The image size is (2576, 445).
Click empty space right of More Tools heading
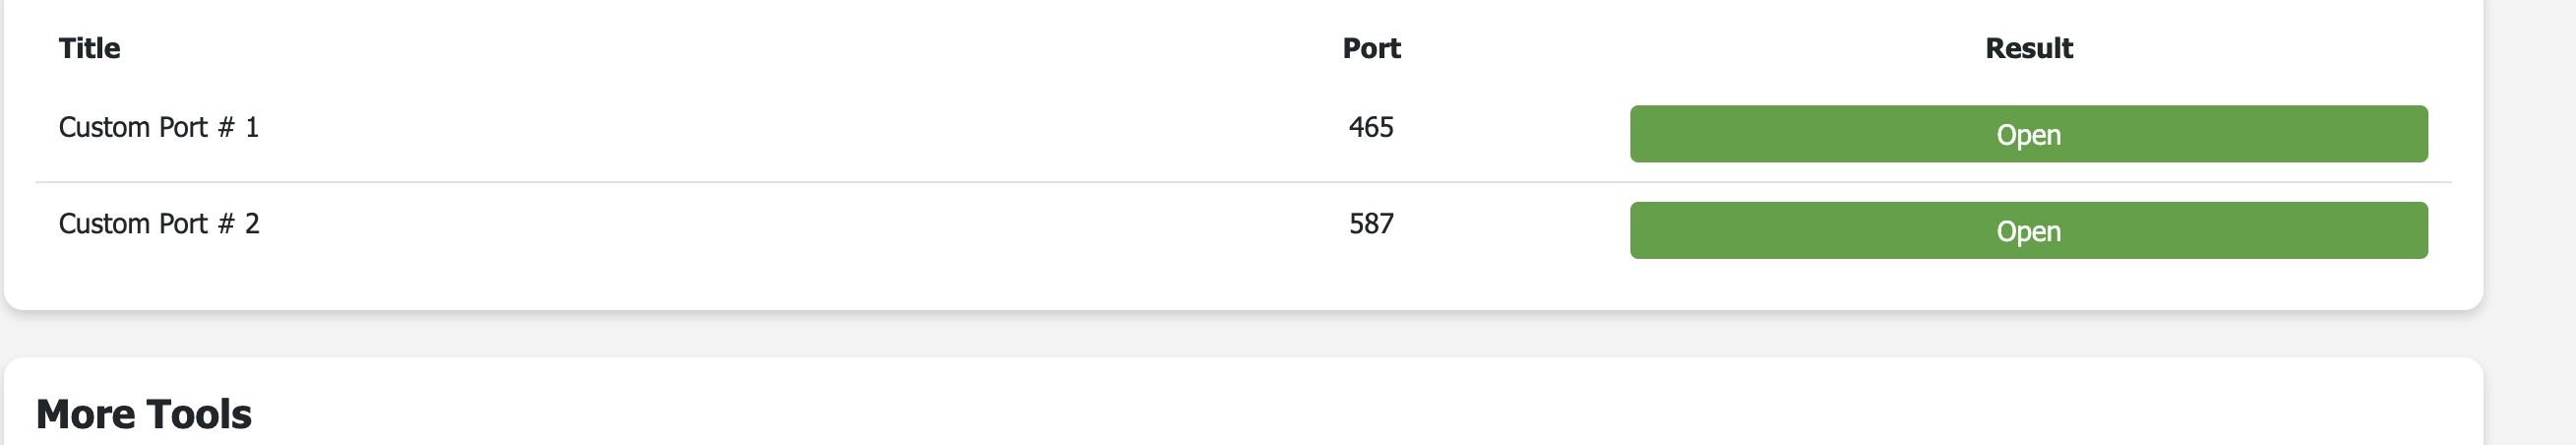pos(1200,414)
